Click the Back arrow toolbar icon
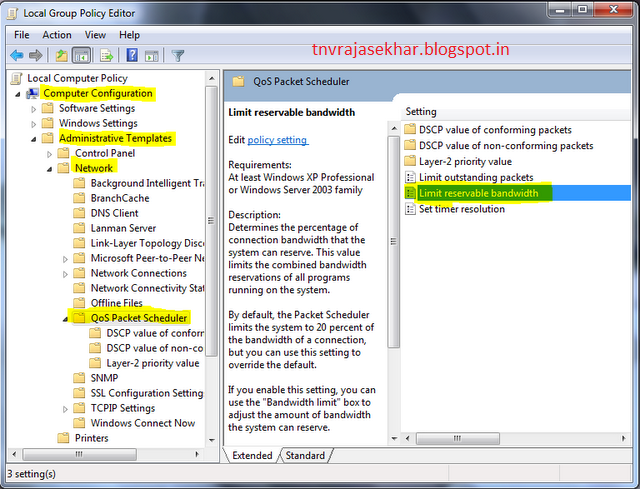640x489 pixels. coord(17,55)
